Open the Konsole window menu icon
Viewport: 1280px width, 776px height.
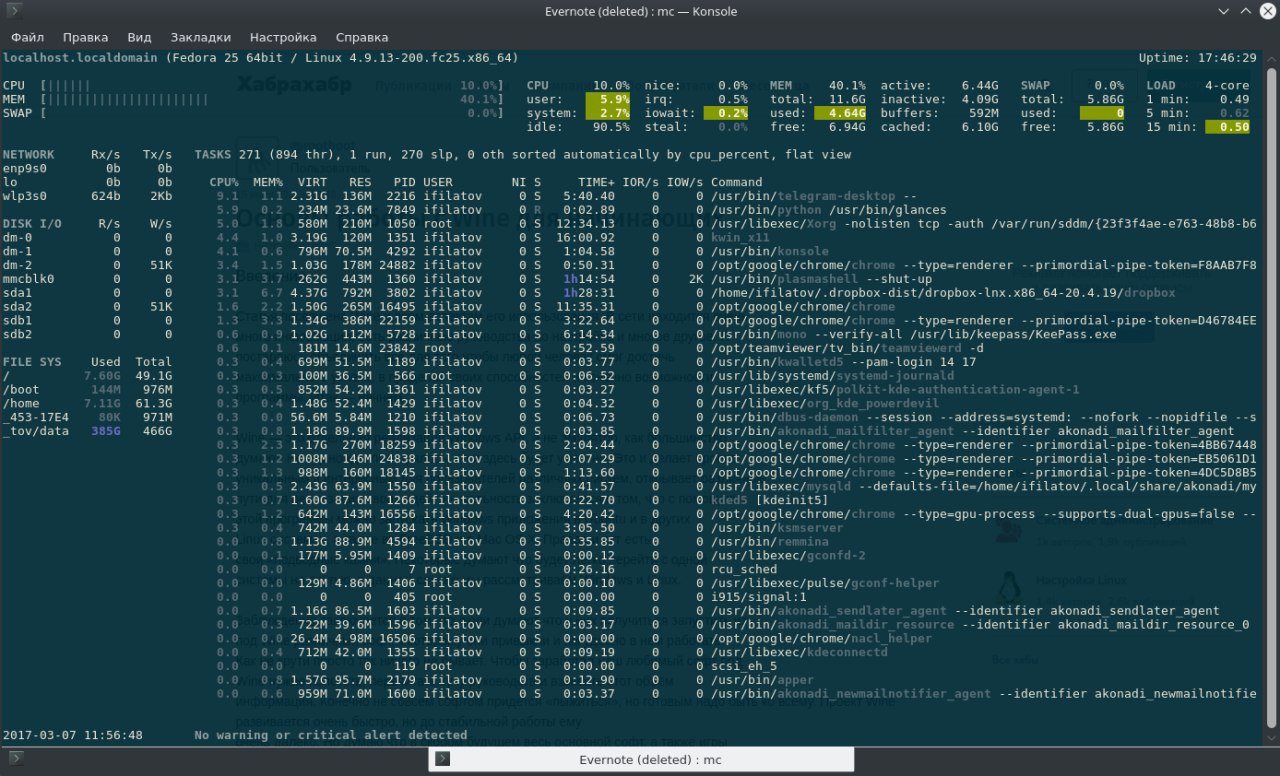tap(14, 11)
